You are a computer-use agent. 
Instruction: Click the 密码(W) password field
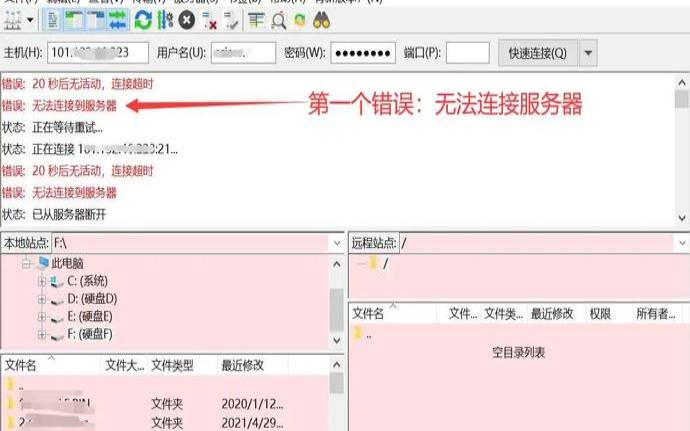pyautogui.click(x=363, y=53)
